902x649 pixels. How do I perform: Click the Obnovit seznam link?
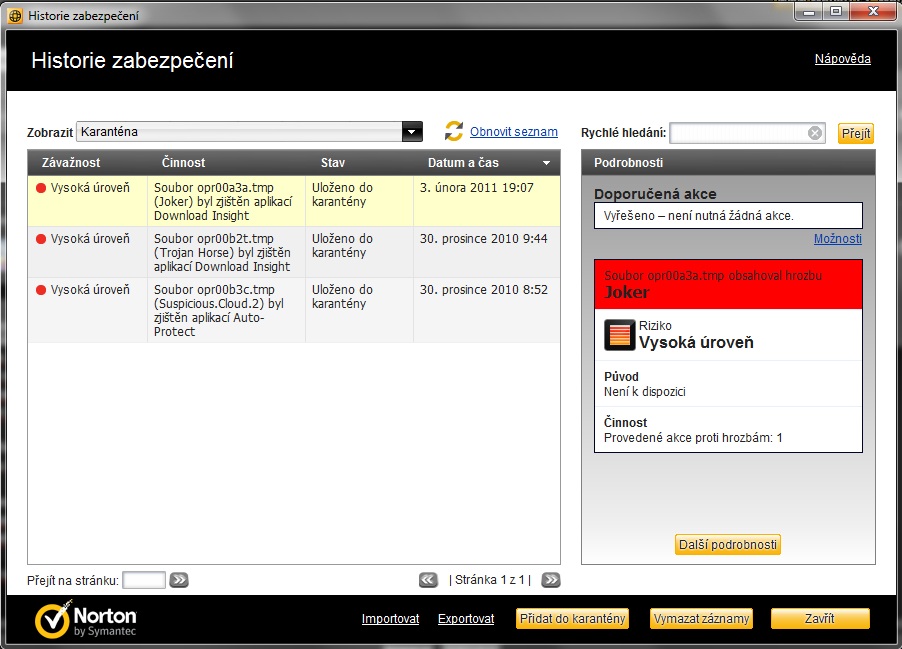(514, 132)
